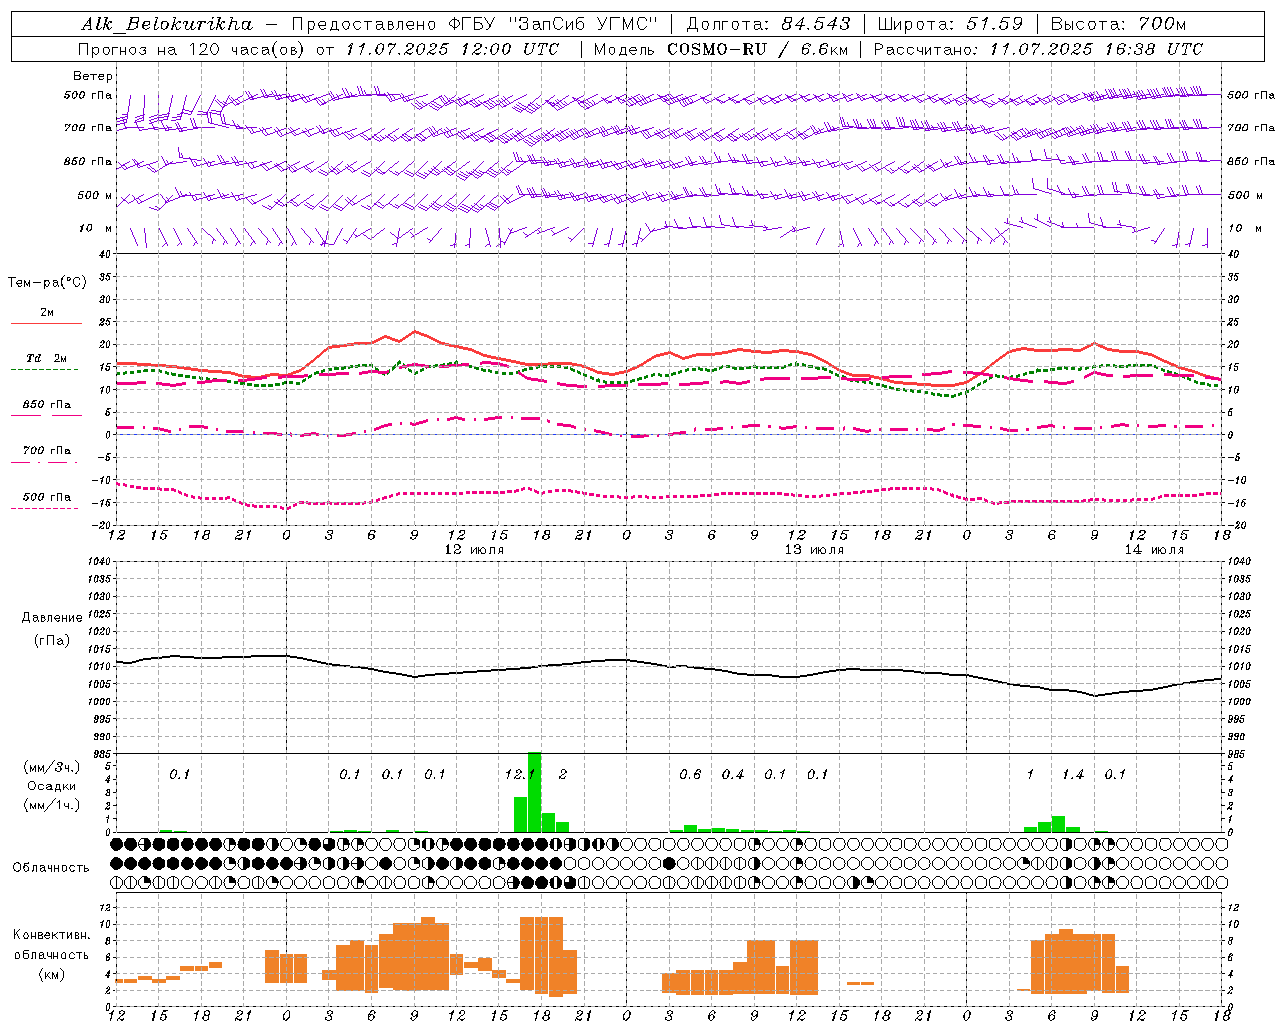Click the 12.1 precipitation amount value
This screenshot has height=1024, width=1280.
[x=519, y=774]
